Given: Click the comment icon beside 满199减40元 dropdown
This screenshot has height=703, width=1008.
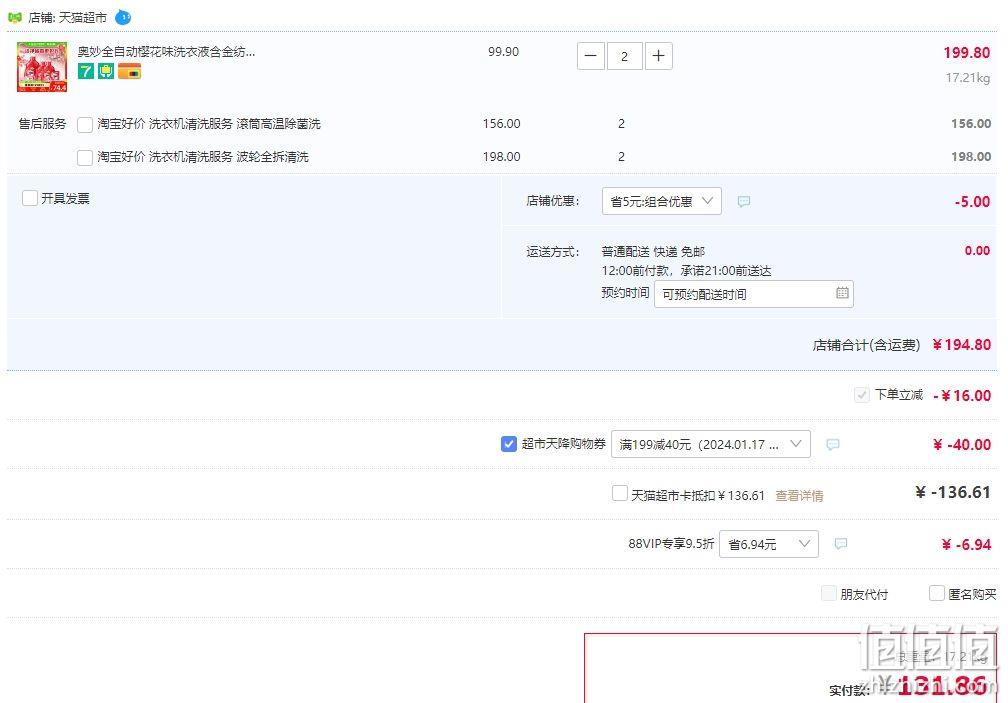Looking at the screenshot, I should tap(832, 444).
